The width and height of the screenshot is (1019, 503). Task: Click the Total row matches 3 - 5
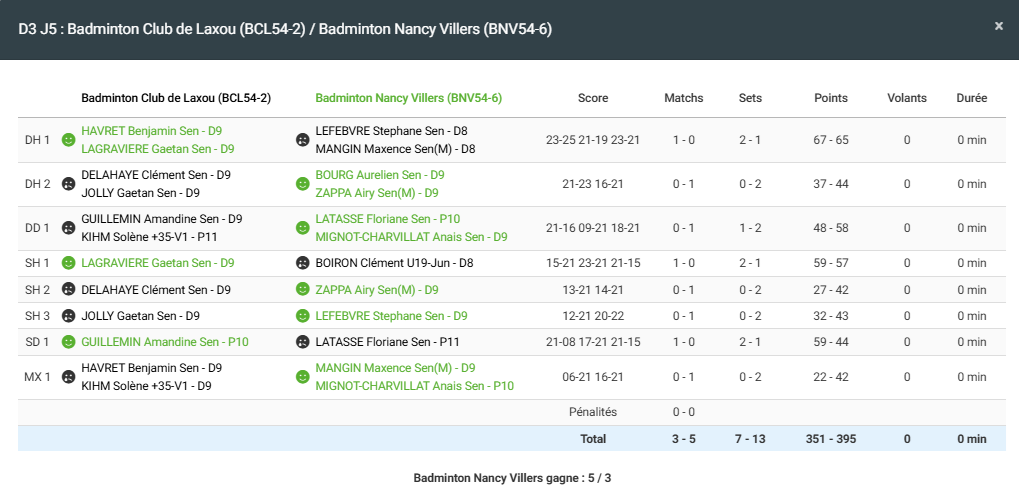683,438
